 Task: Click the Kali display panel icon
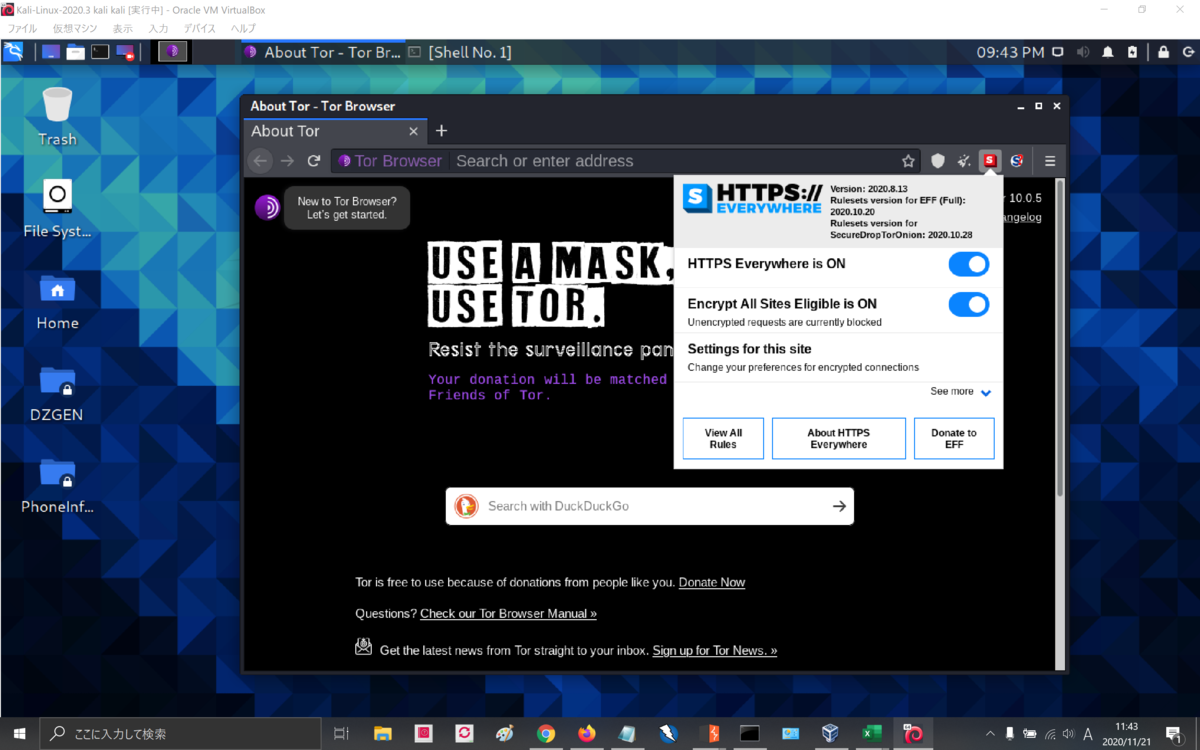(x=1058, y=52)
